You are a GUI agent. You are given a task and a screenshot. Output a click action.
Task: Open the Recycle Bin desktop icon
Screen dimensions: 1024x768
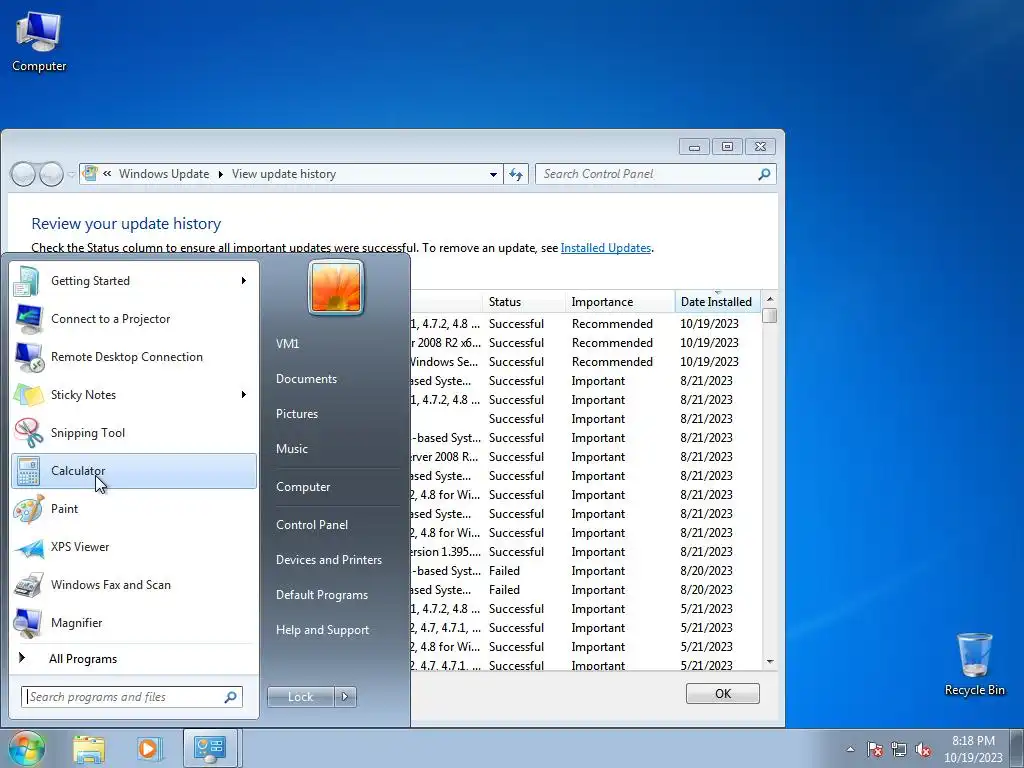tap(974, 664)
